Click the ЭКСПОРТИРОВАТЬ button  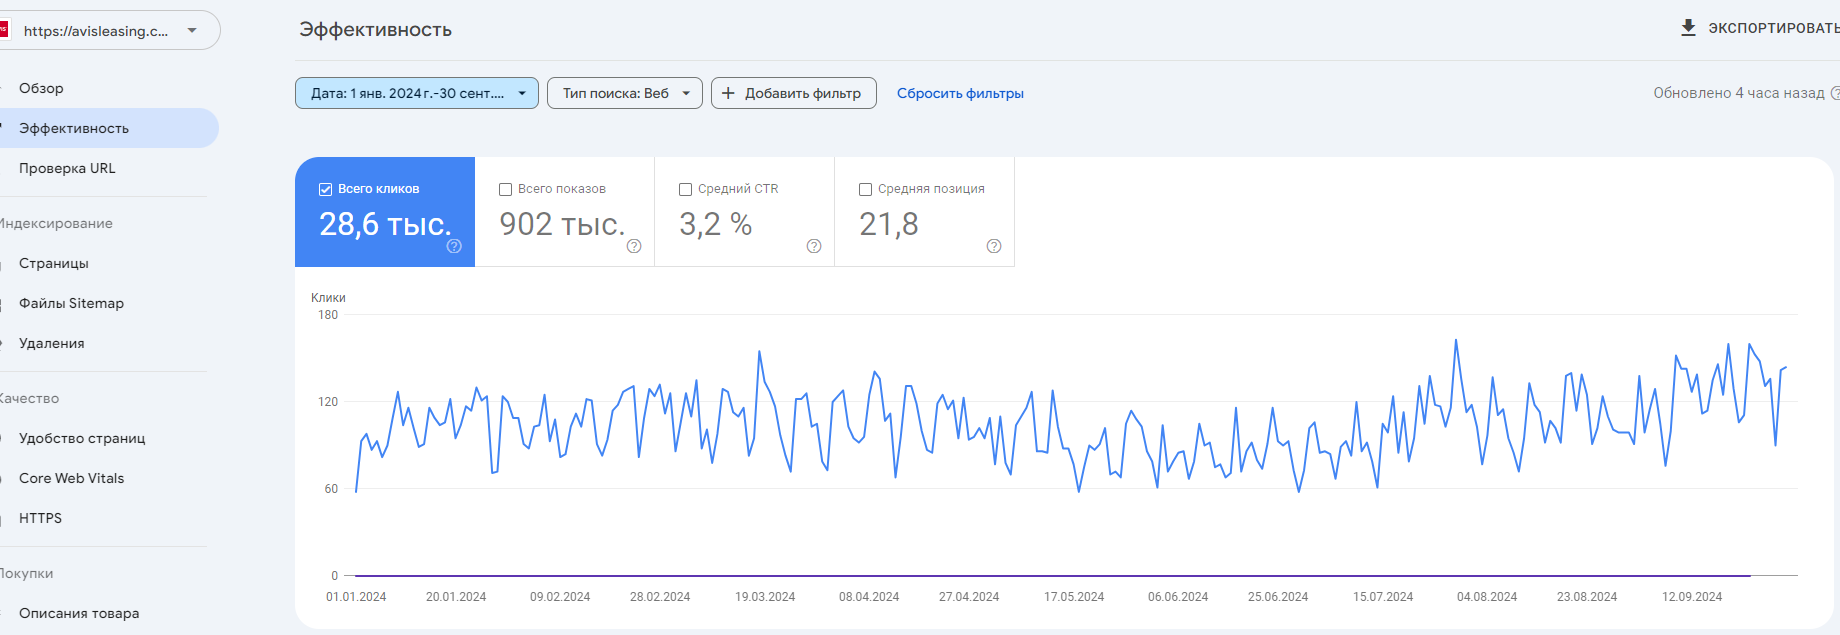(1772, 28)
